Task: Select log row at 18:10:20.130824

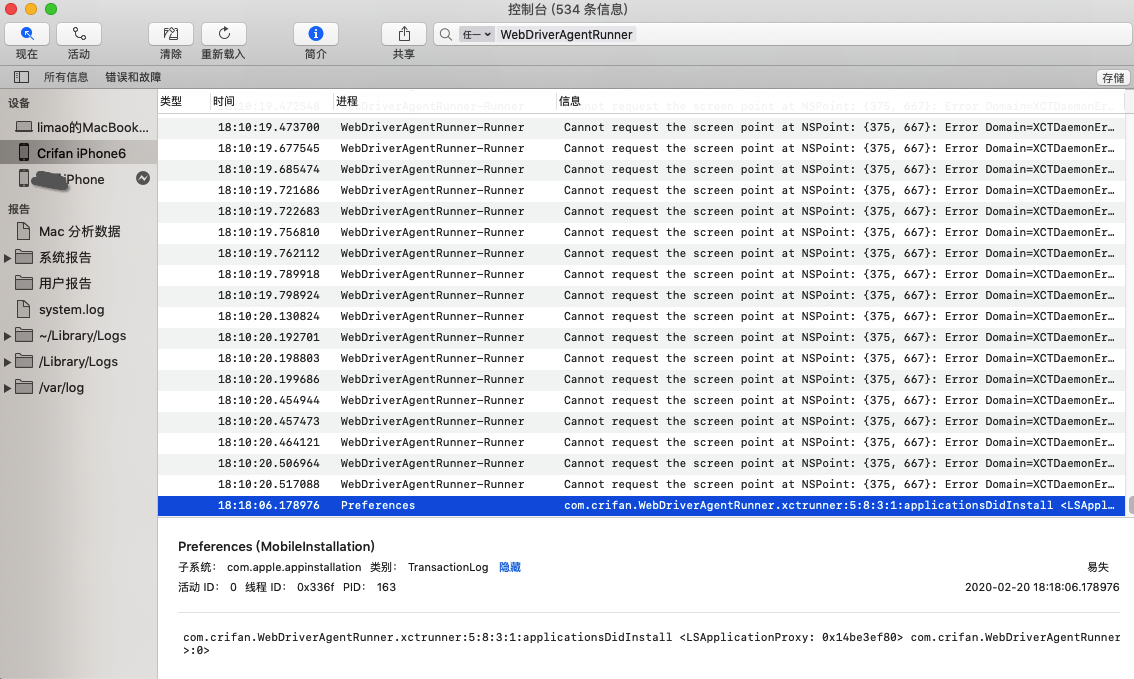Action: coord(641,316)
